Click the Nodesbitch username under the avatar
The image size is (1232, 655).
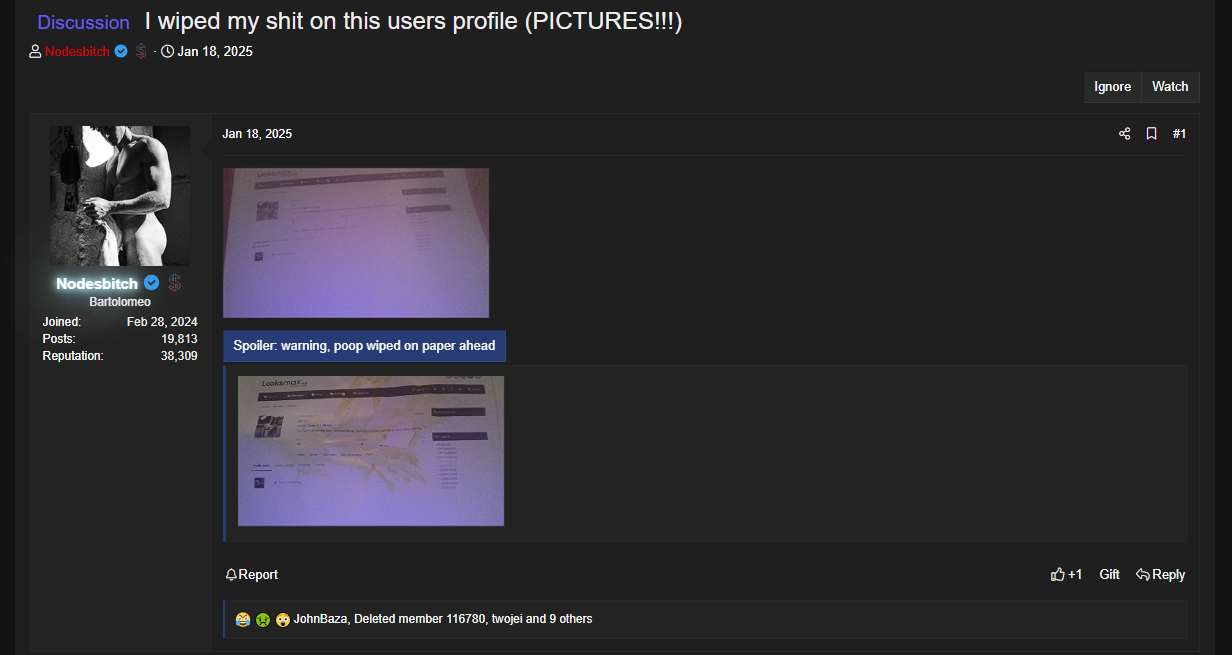(97, 284)
